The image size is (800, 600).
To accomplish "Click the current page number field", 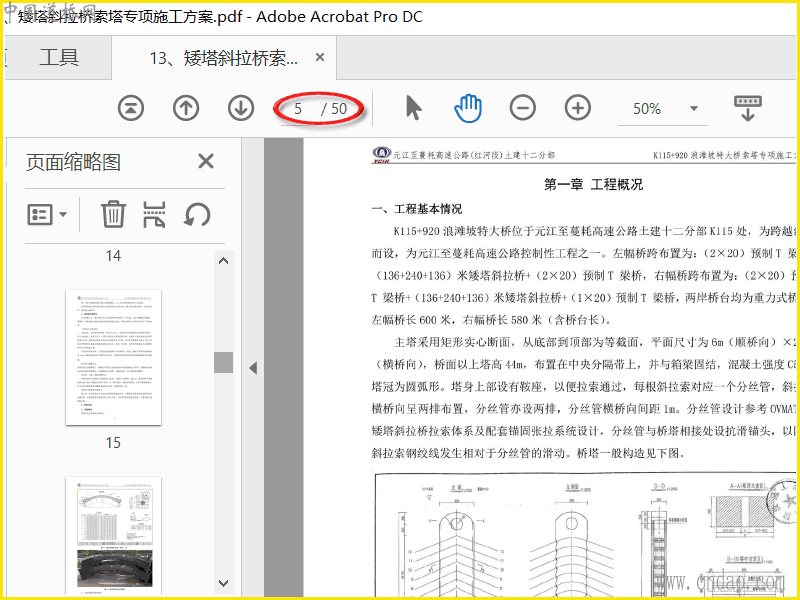I will [298, 109].
